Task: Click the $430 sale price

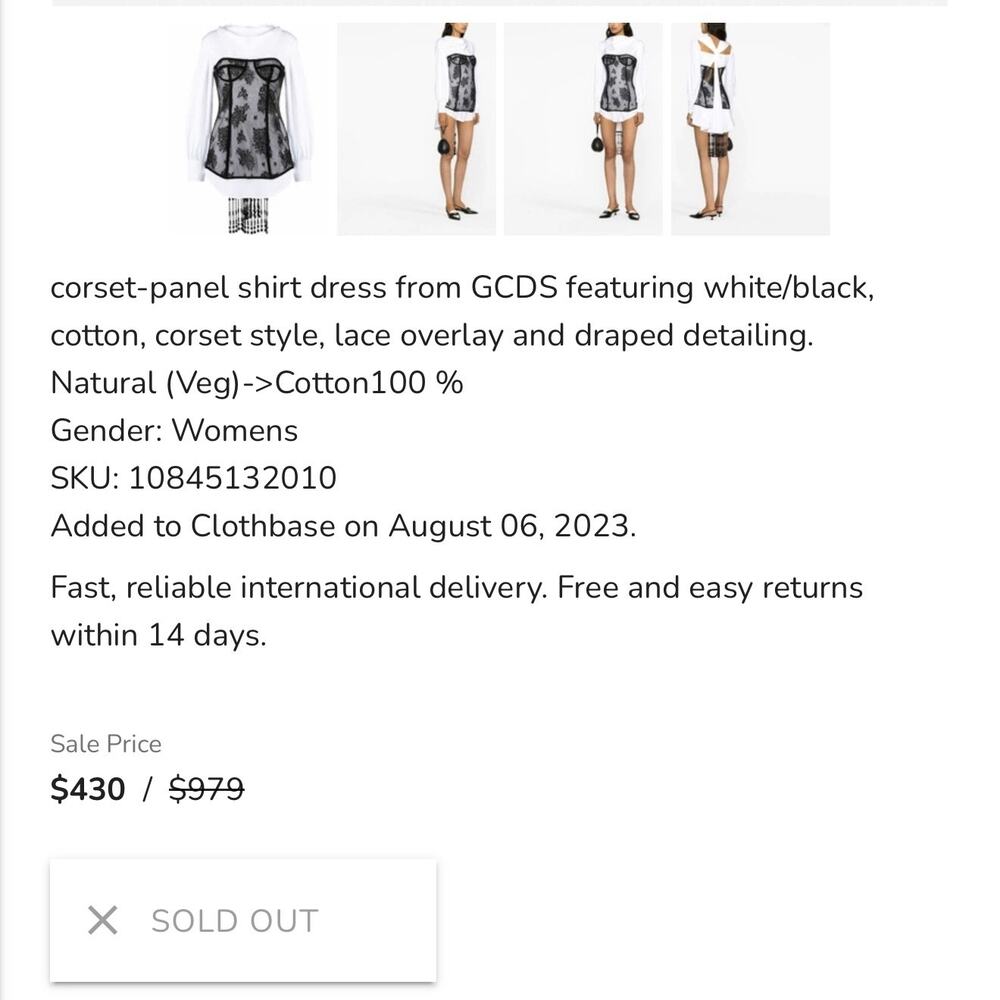Action: coord(88,789)
